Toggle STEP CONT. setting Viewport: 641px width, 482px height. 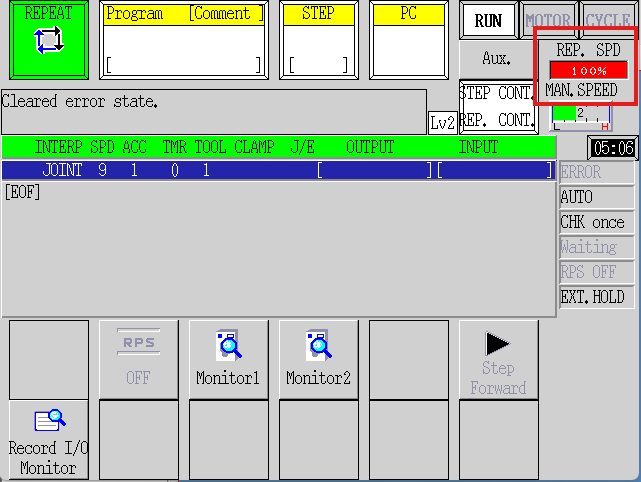pos(496,93)
